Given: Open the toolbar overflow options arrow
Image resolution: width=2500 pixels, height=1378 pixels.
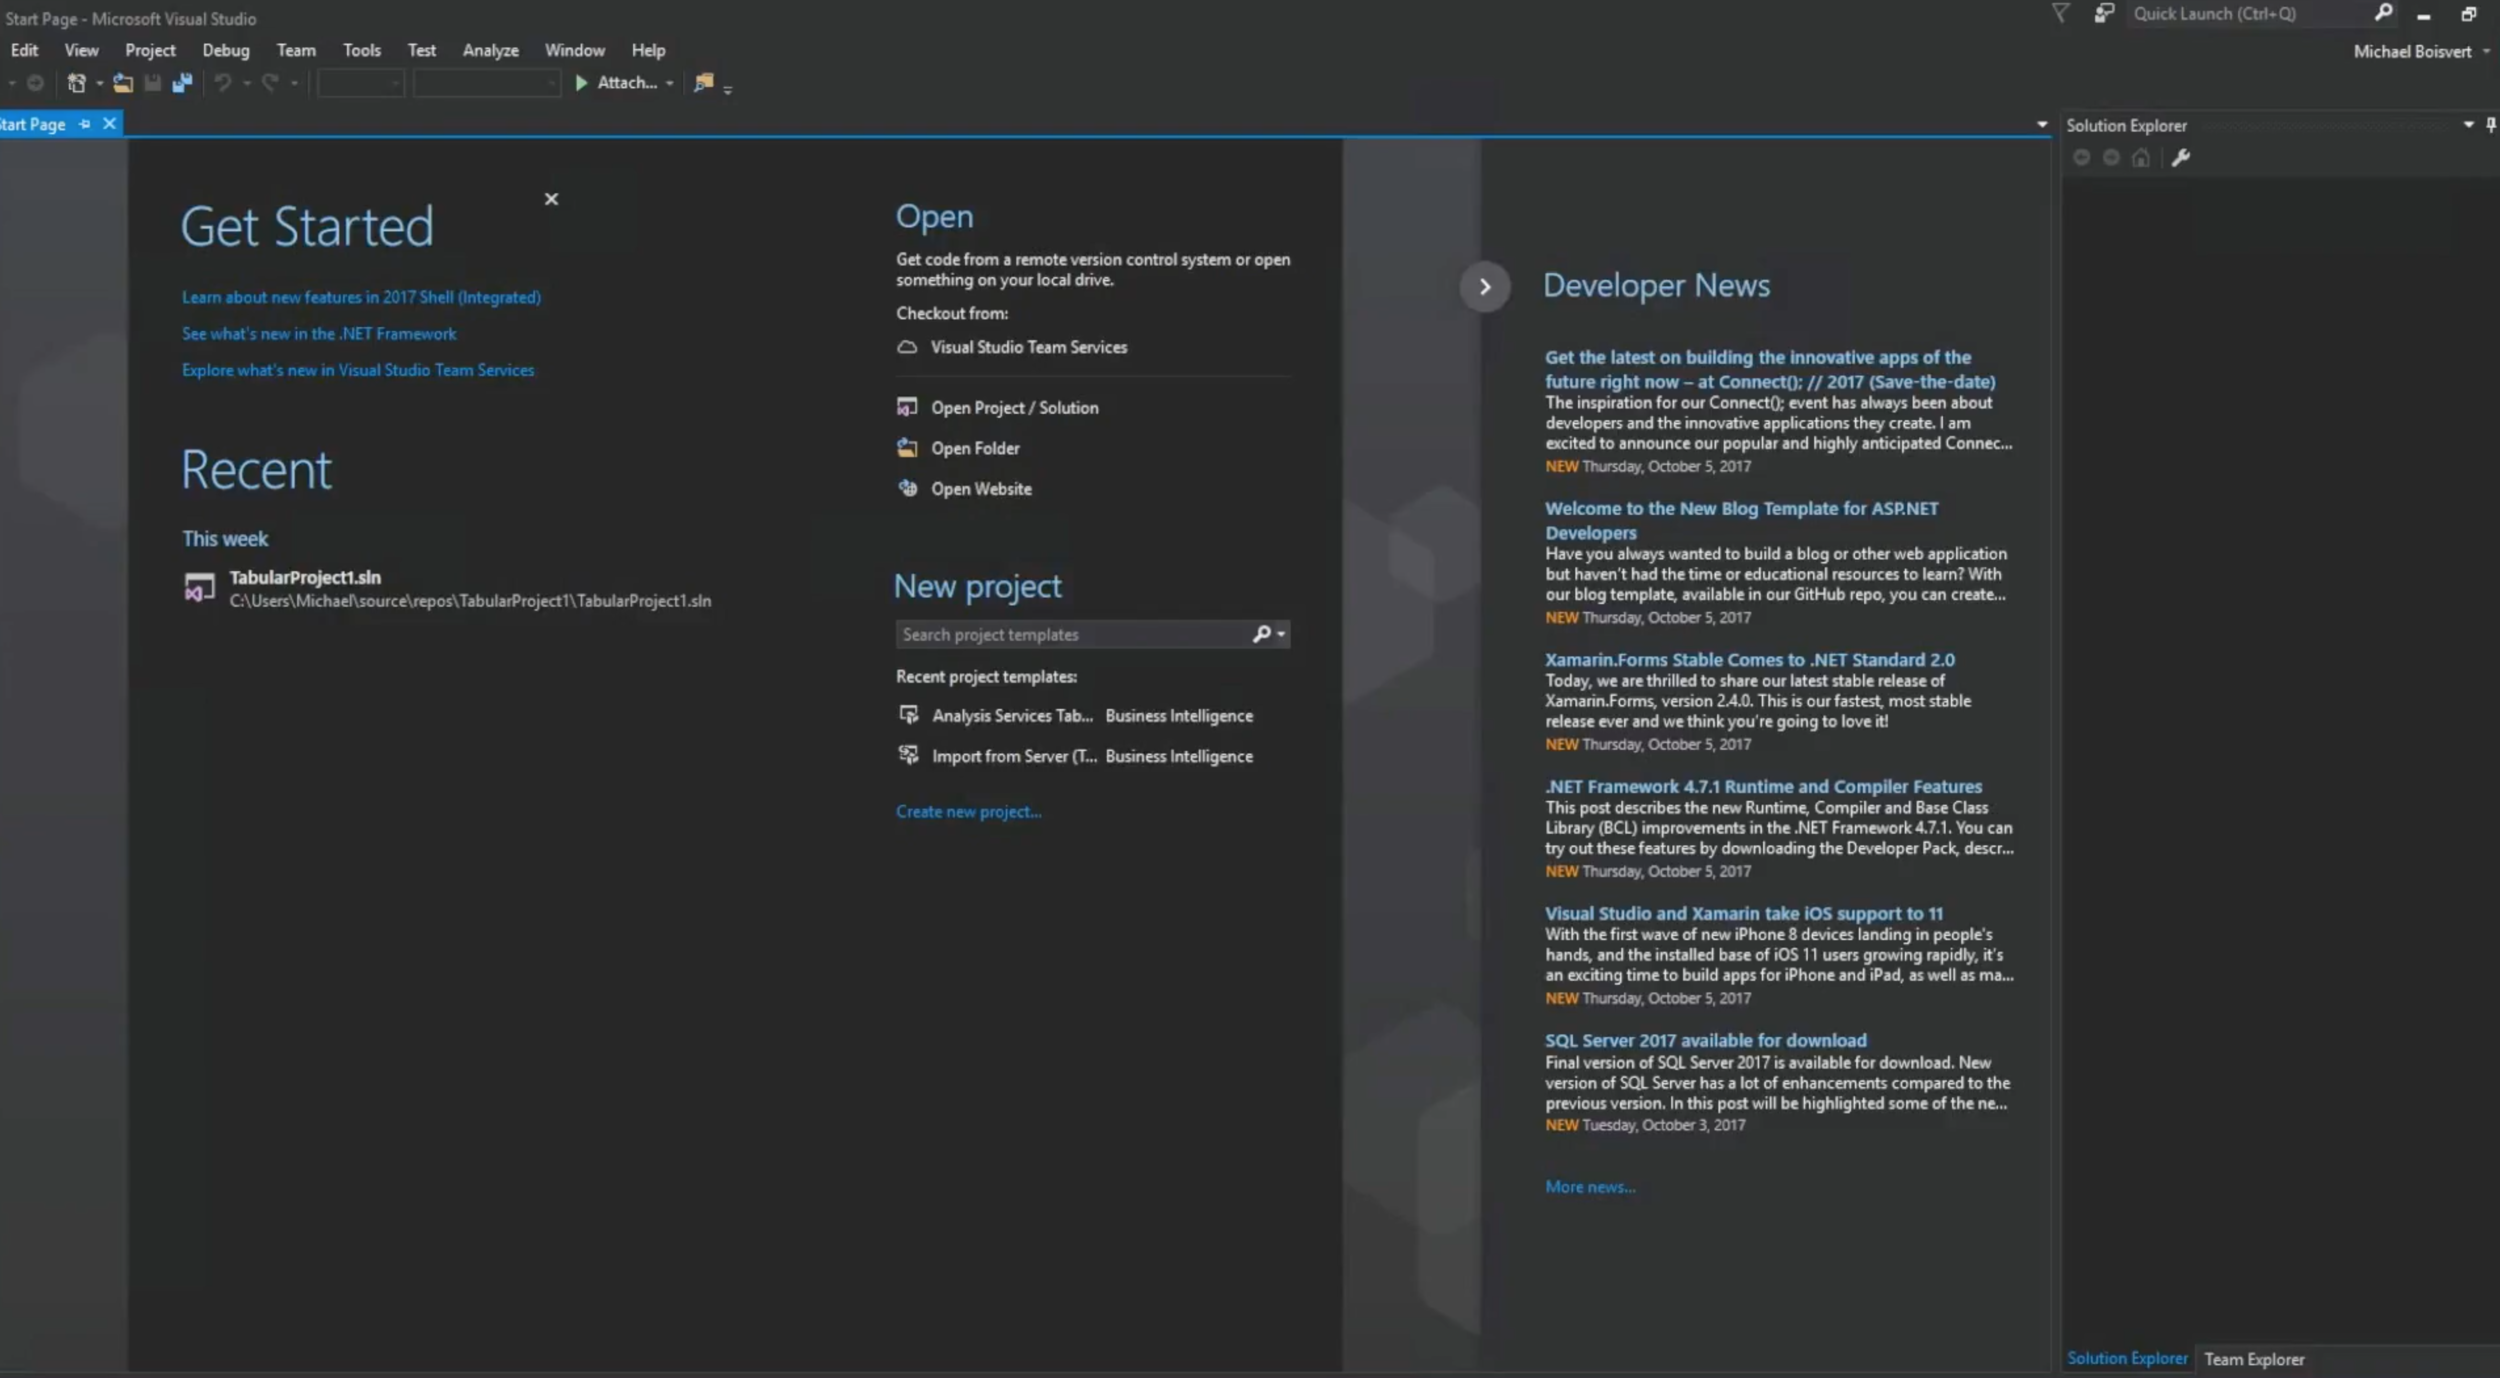Looking at the screenshot, I should (727, 90).
